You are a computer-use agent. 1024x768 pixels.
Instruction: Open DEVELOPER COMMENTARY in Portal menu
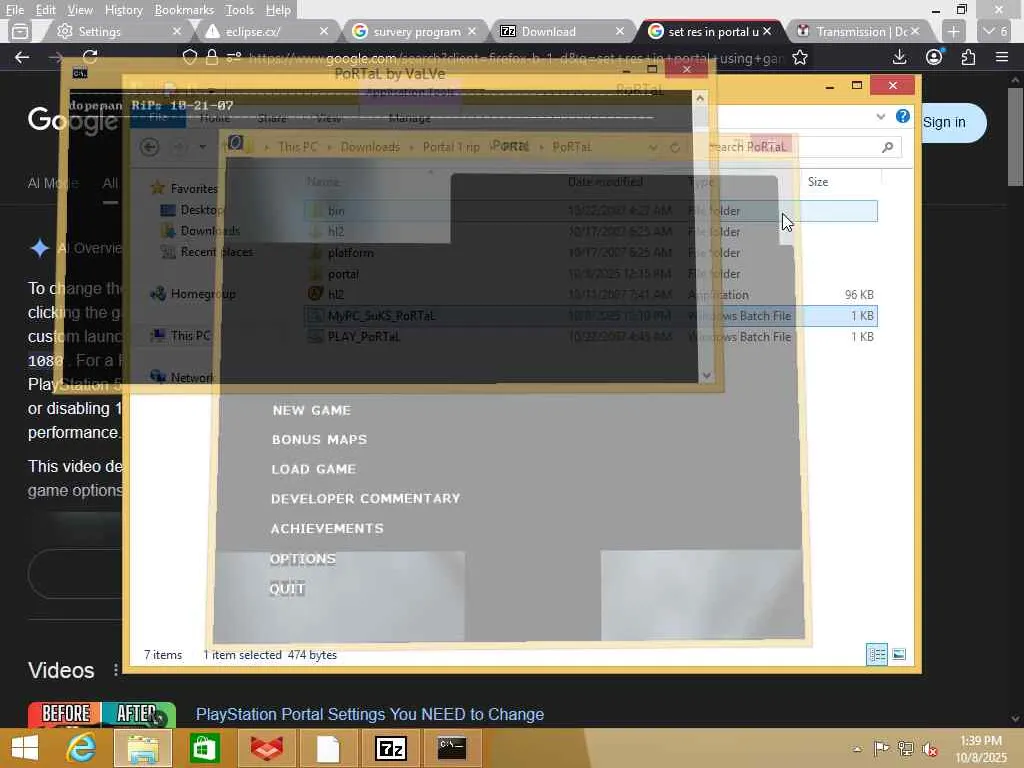coord(365,498)
